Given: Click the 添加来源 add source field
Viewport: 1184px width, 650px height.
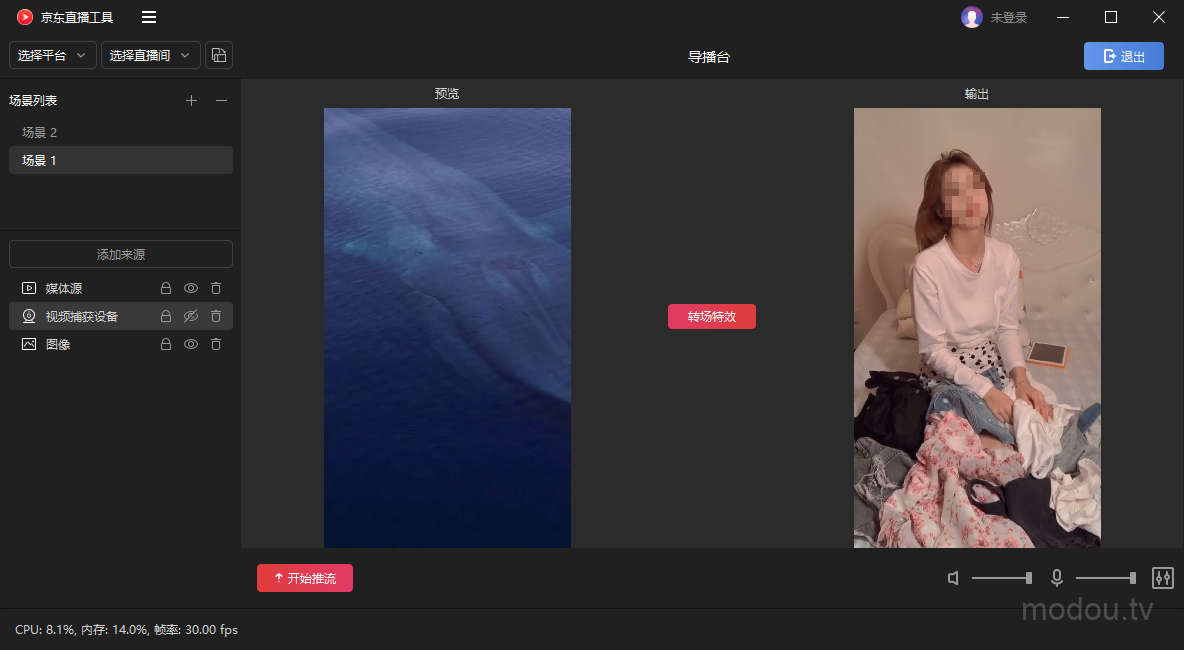Looking at the screenshot, I should [121, 254].
